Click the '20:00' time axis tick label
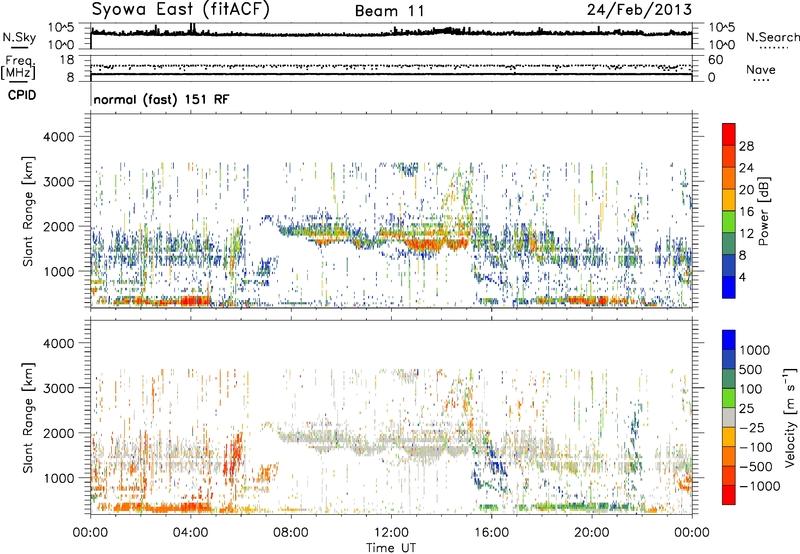Image resolution: width=800 pixels, height=554 pixels. click(x=591, y=533)
